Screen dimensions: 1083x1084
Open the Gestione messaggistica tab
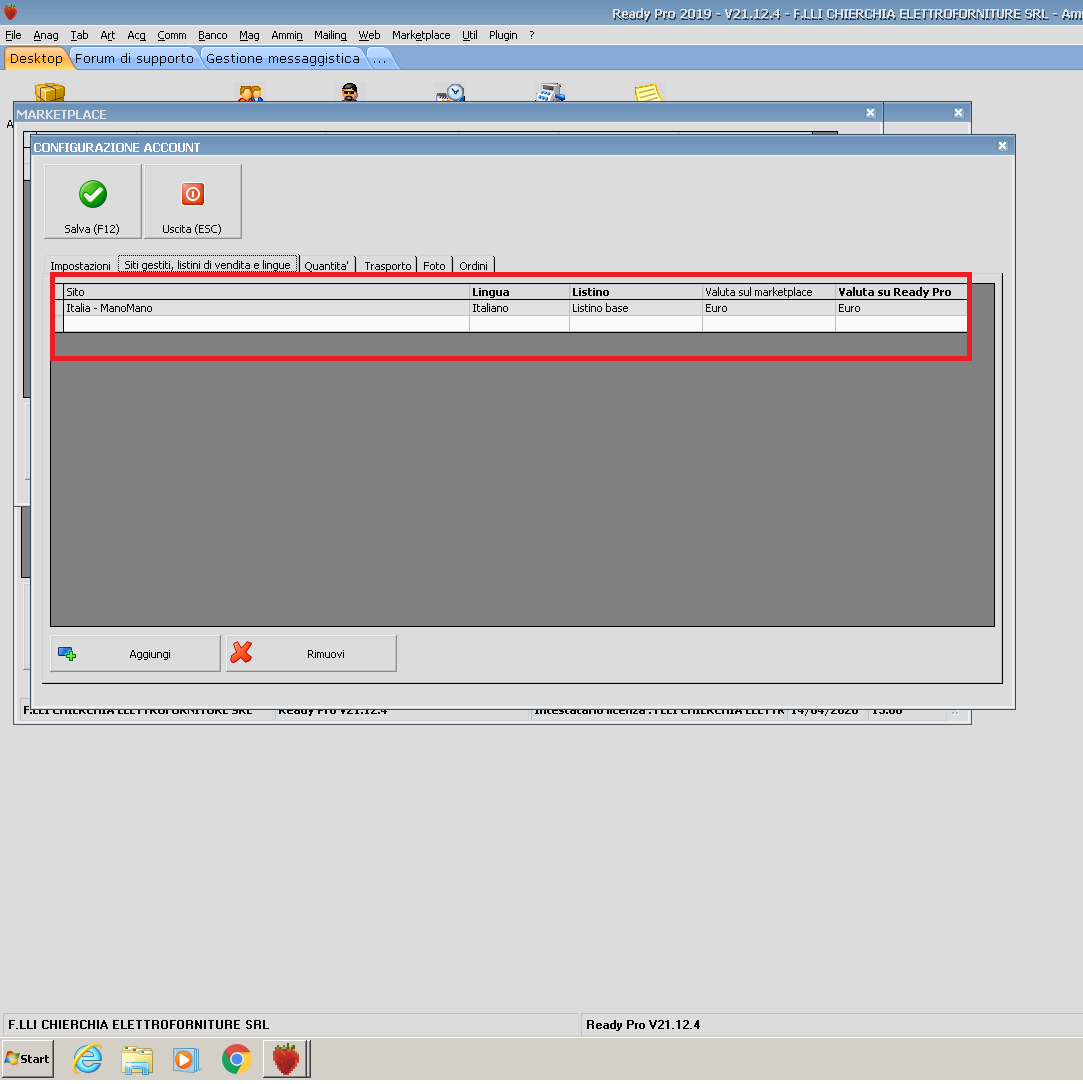tap(283, 59)
